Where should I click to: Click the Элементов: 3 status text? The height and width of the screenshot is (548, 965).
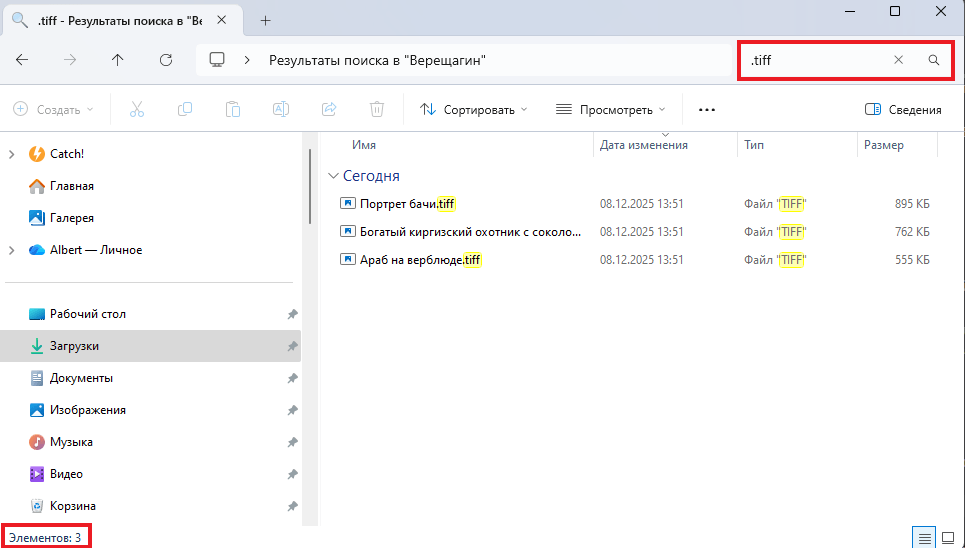click(x=45, y=538)
